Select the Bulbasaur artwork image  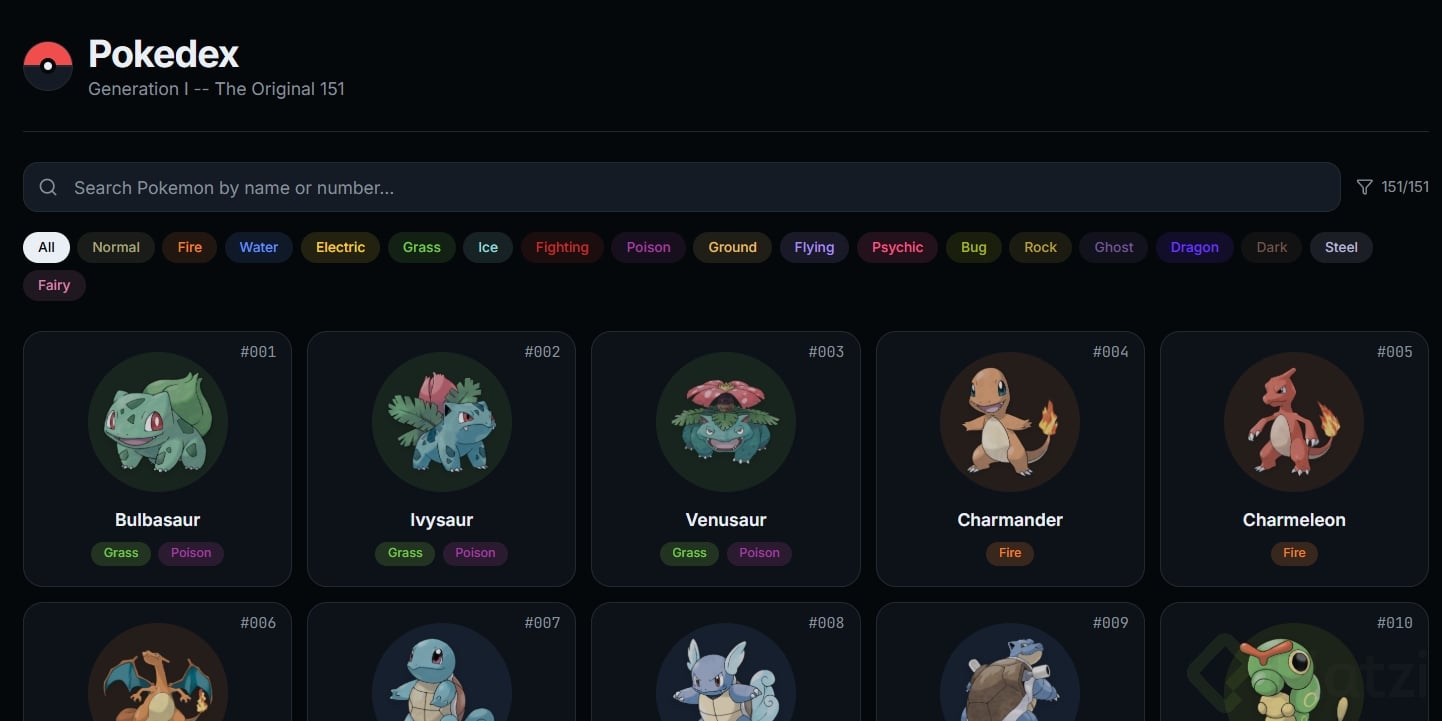point(158,422)
